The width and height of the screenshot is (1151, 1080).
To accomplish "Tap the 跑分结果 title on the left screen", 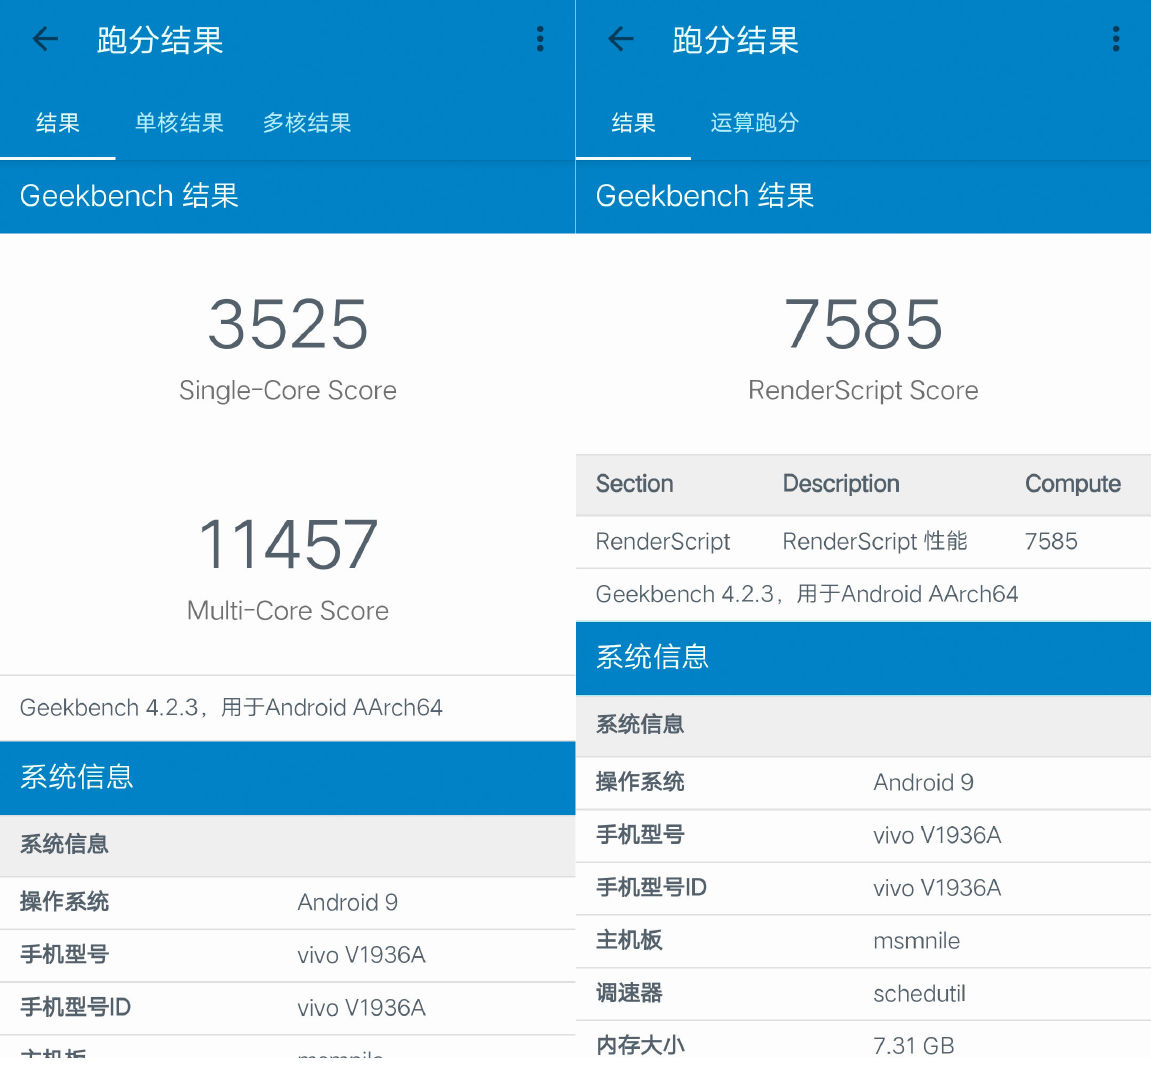I will click(x=159, y=39).
